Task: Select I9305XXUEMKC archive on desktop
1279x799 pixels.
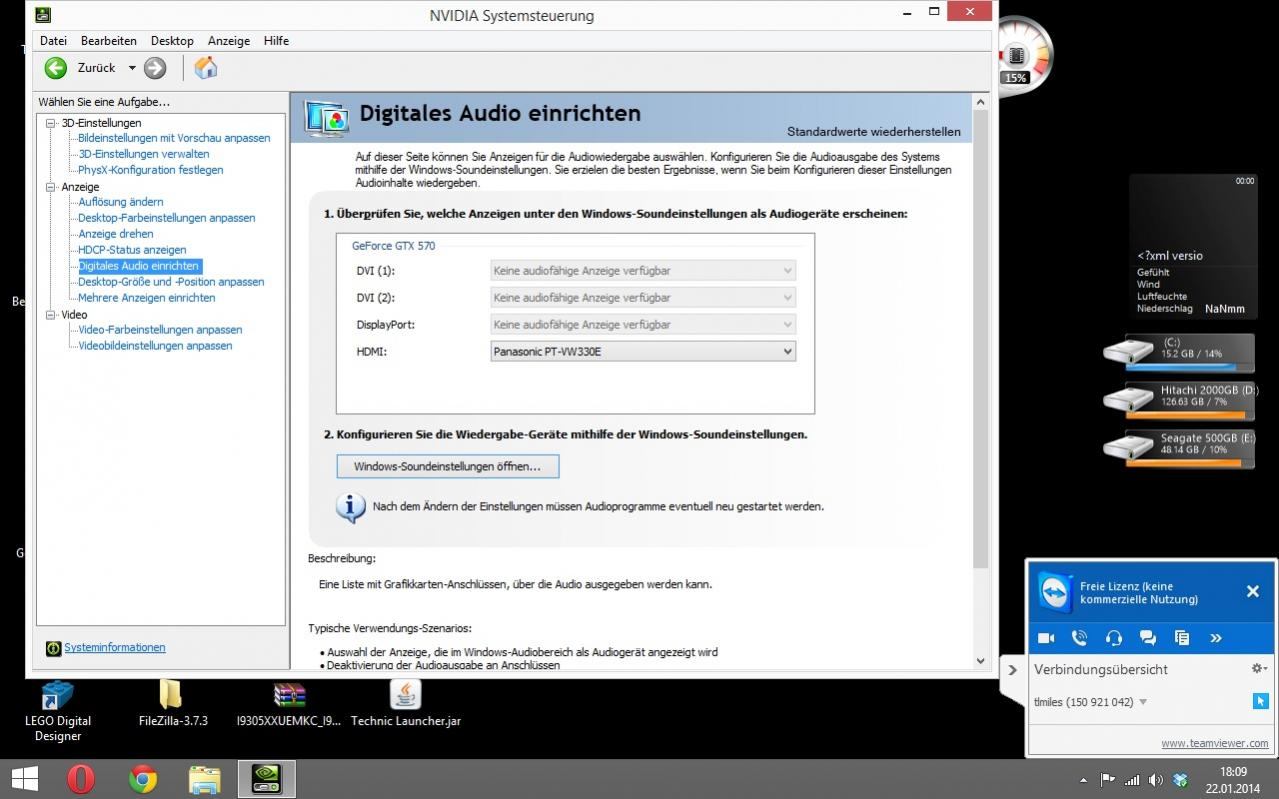Action: click(289, 703)
